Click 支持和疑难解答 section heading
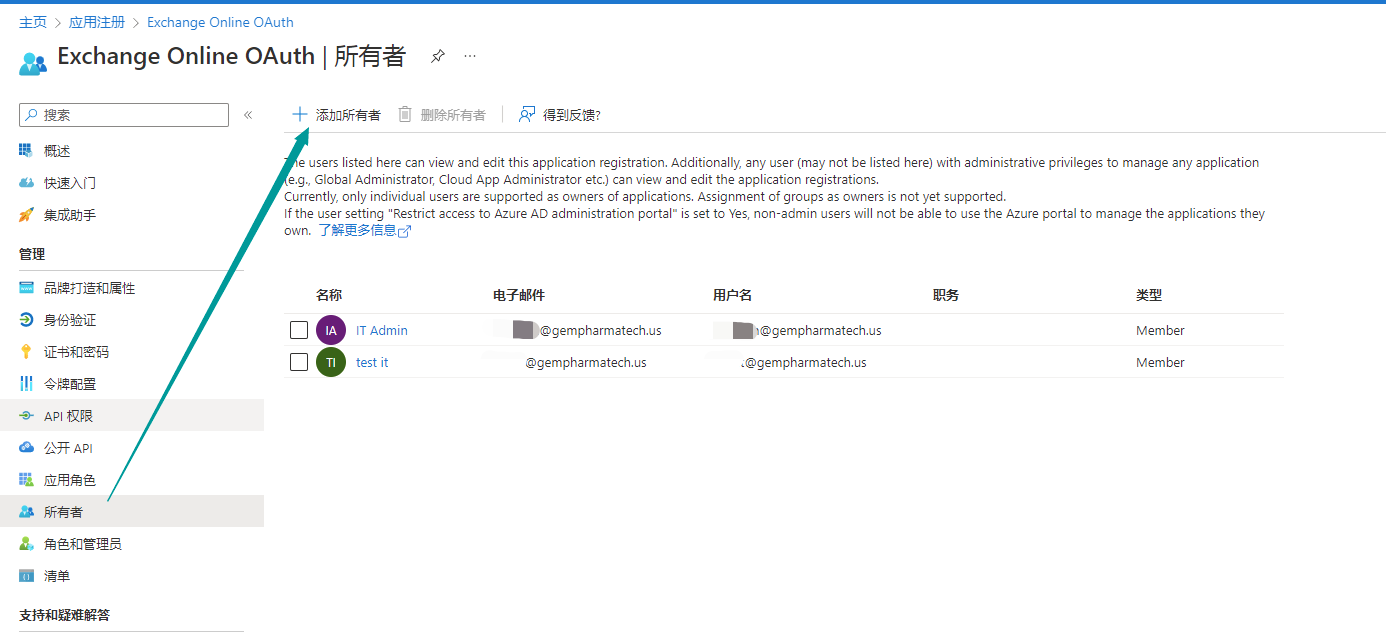The height and width of the screenshot is (638, 1386). click(x=64, y=615)
